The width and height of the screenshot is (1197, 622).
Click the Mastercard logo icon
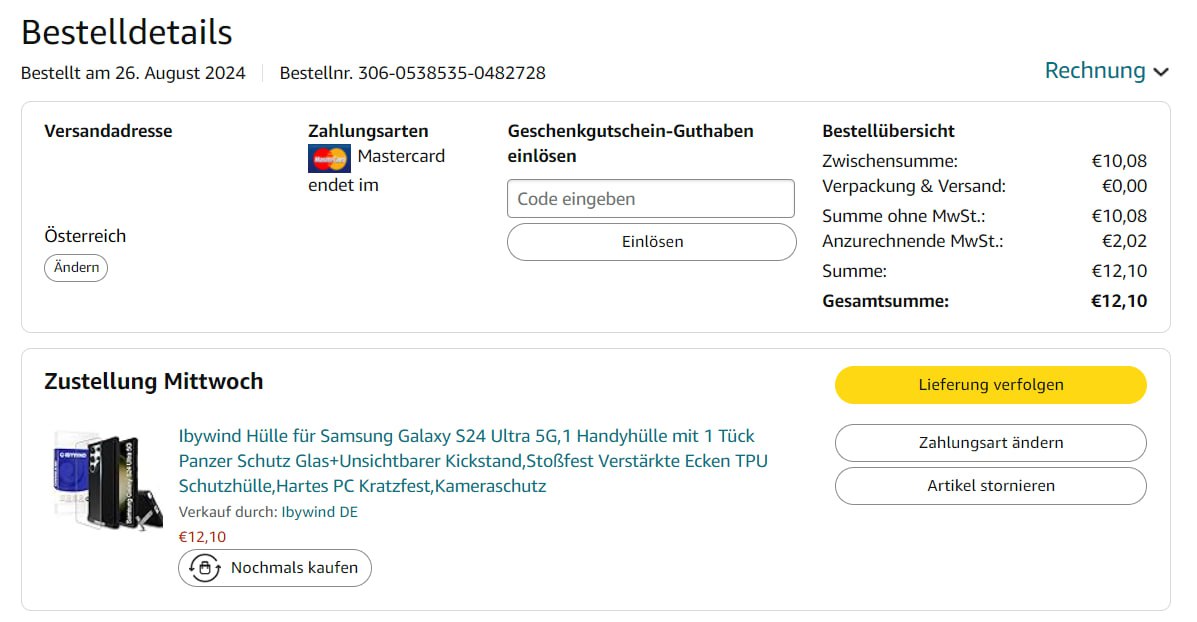[329, 158]
